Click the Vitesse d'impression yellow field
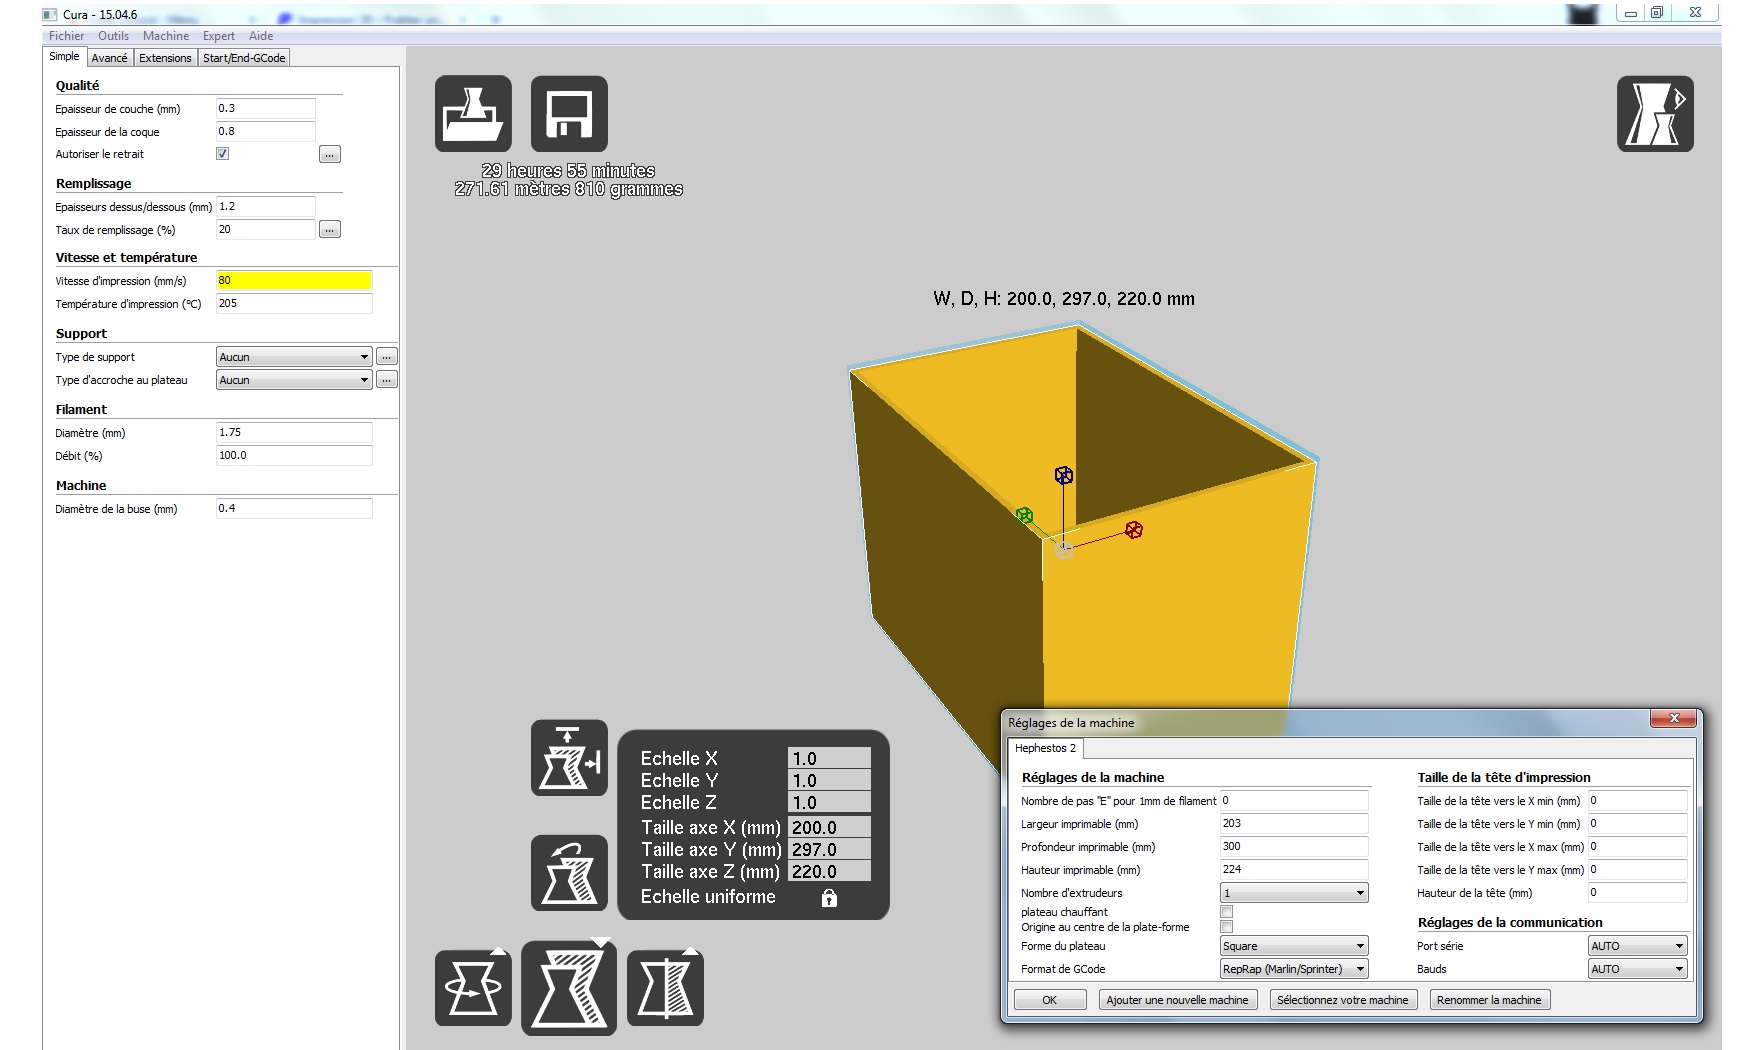This screenshot has width=1742, height=1050. (x=294, y=281)
